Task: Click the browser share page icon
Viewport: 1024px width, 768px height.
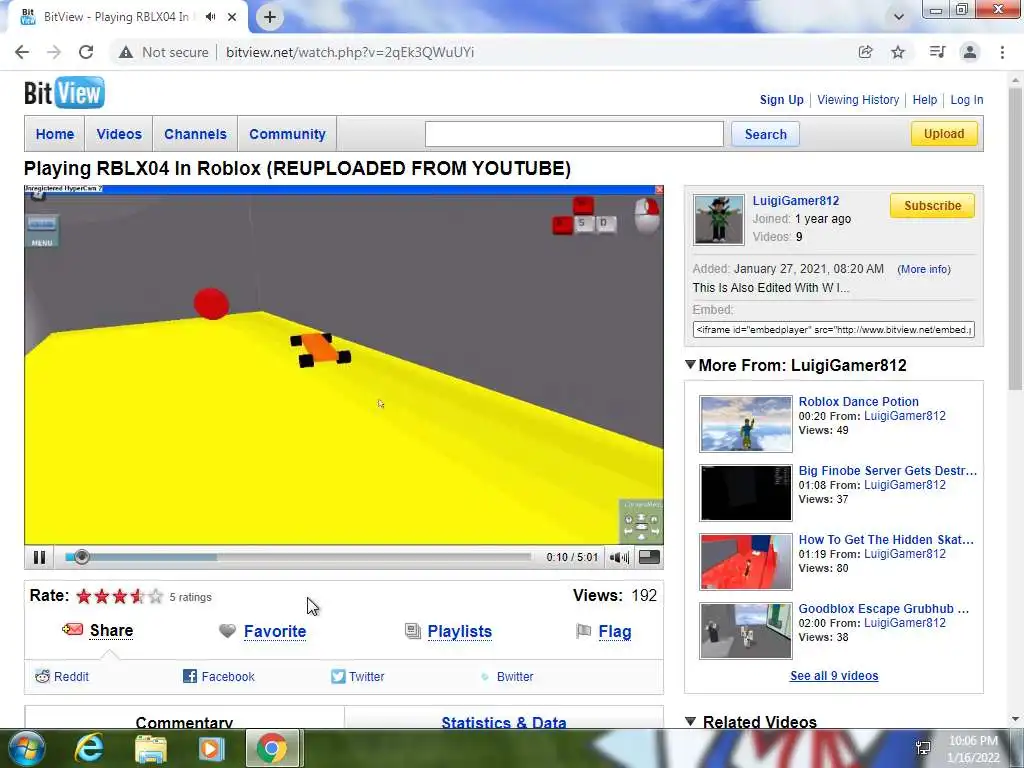Action: pyautogui.click(x=865, y=52)
